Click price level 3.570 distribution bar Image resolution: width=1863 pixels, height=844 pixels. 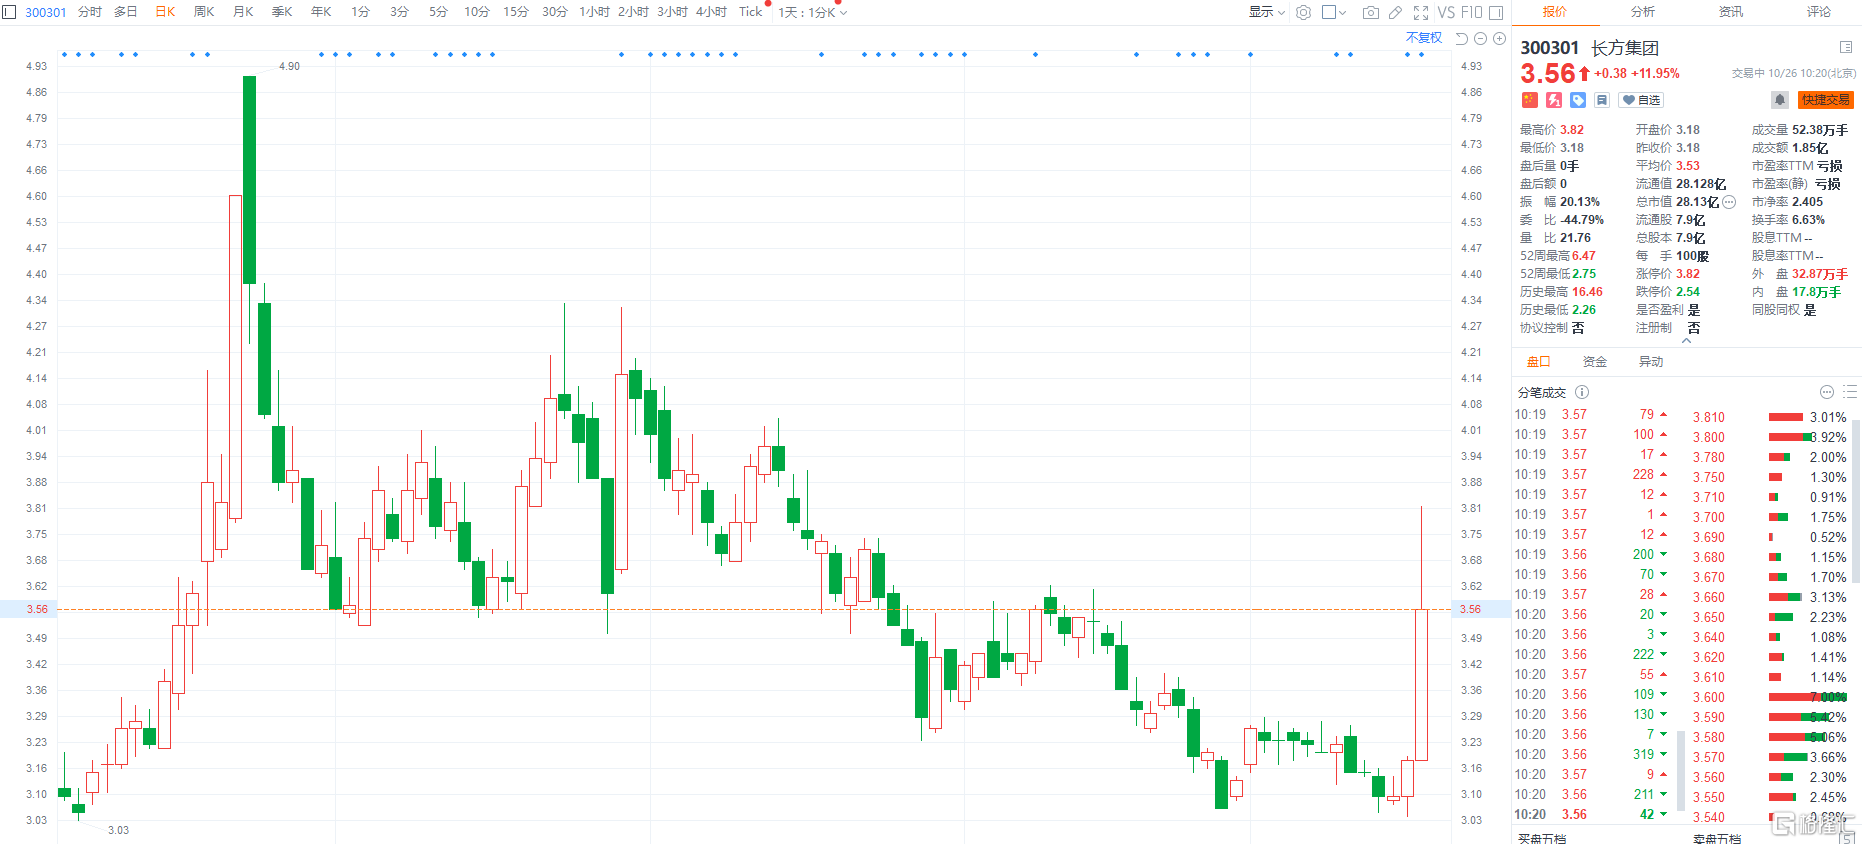[1788, 757]
